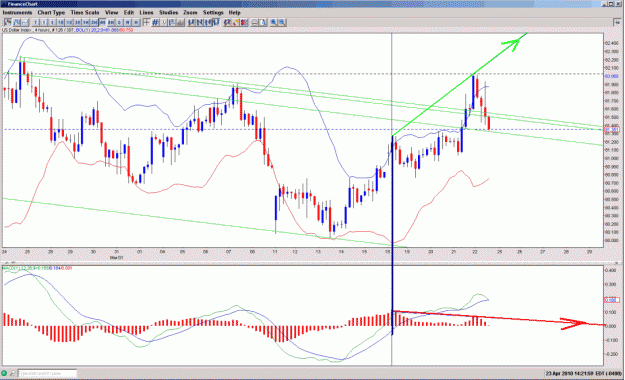Click the 0.400 MACD axis label

(x=611, y=270)
